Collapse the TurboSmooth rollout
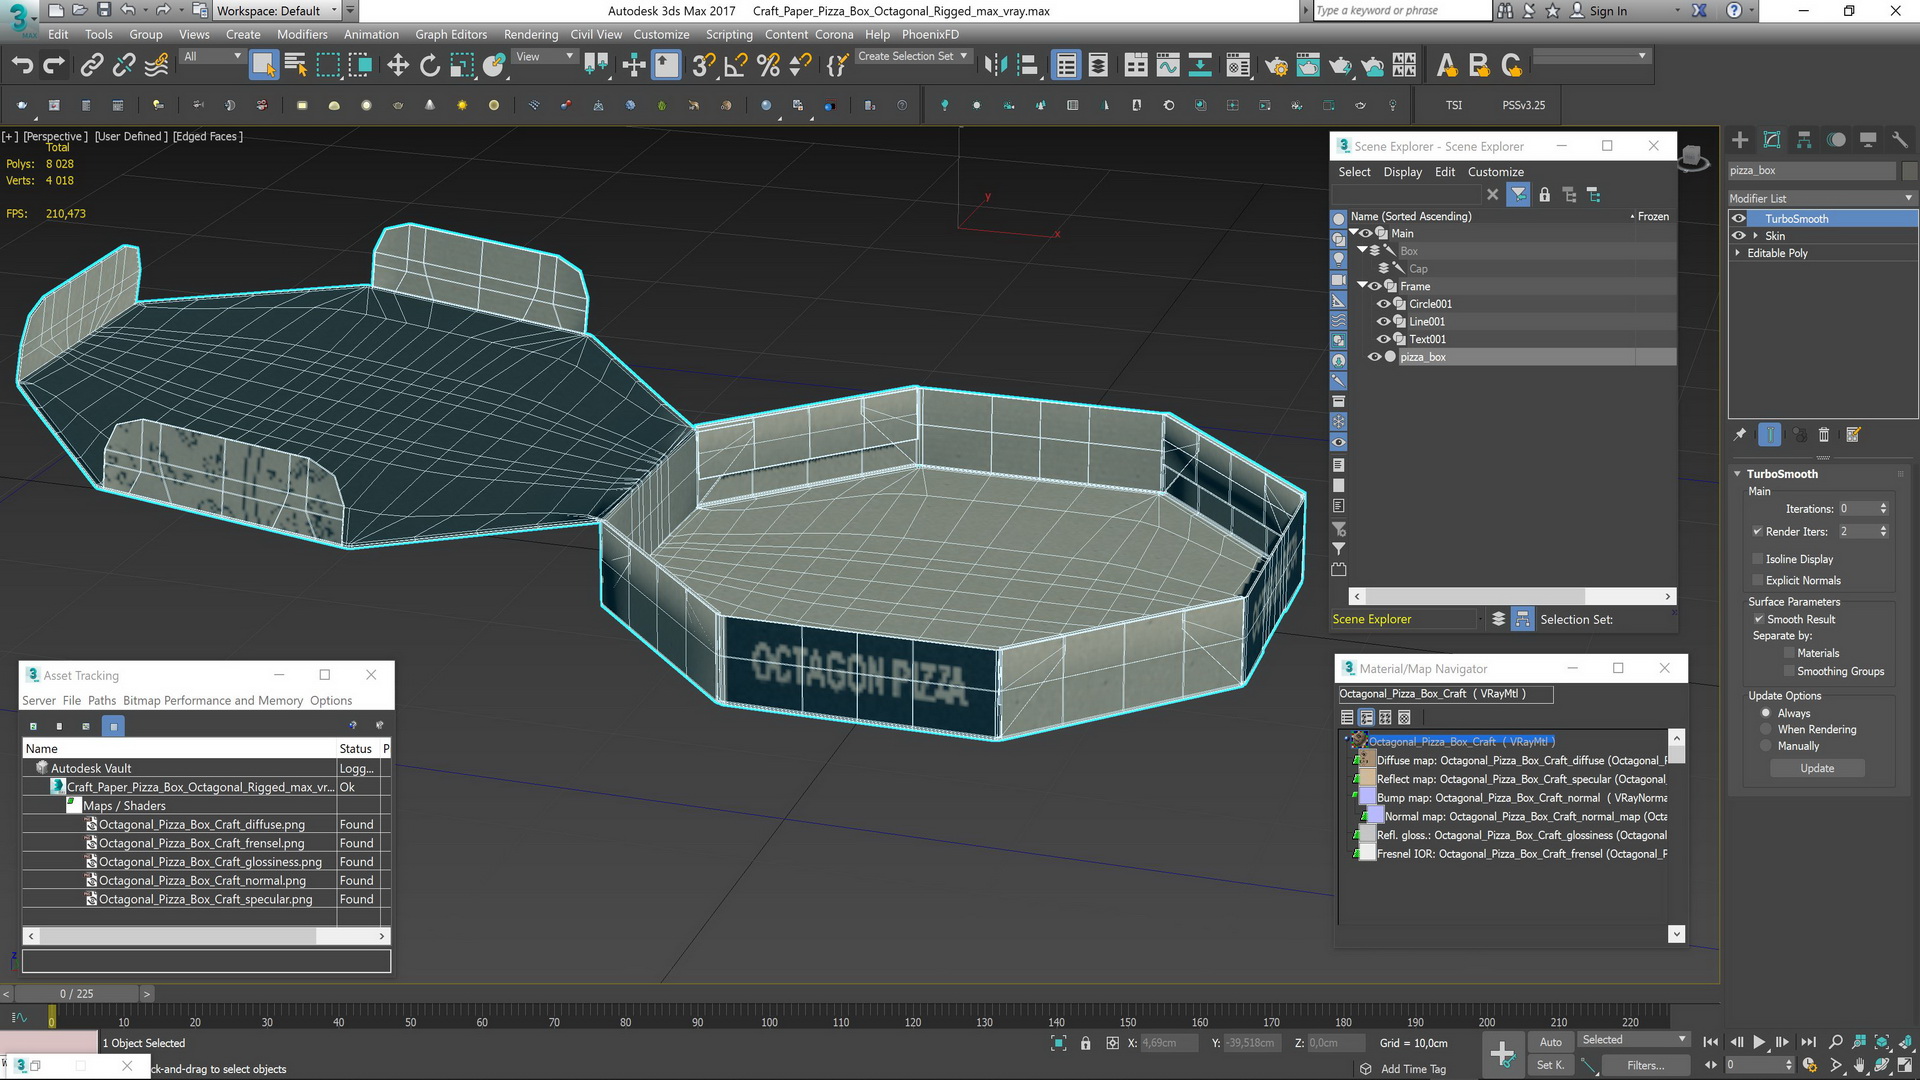The width and height of the screenshot is (1920, 1080). pos(1737,474)
